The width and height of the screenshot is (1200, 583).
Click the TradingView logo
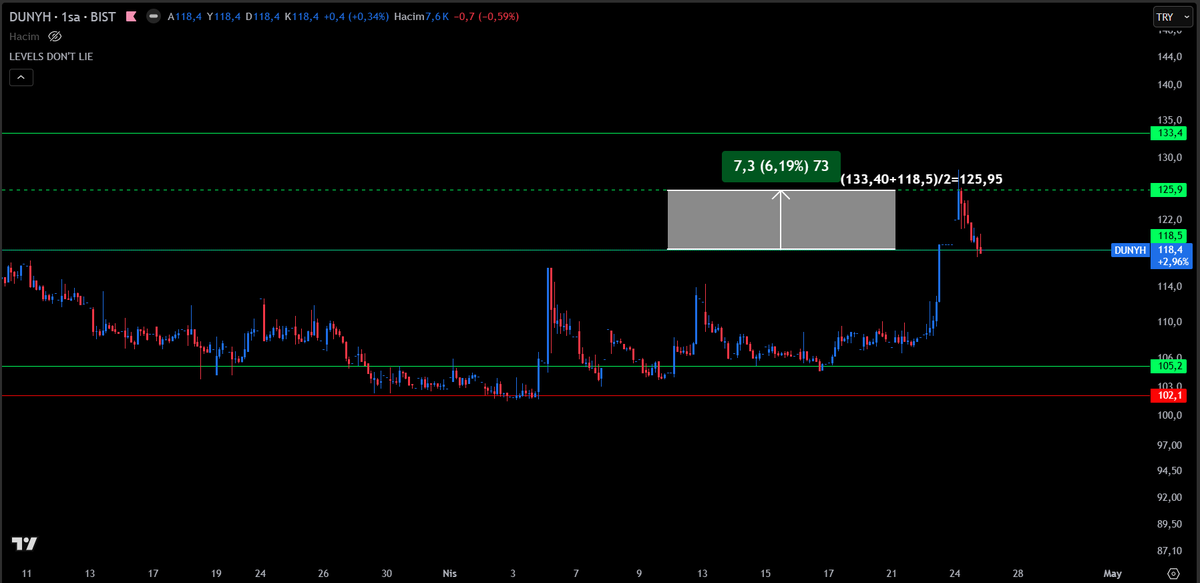pos(25,543)
